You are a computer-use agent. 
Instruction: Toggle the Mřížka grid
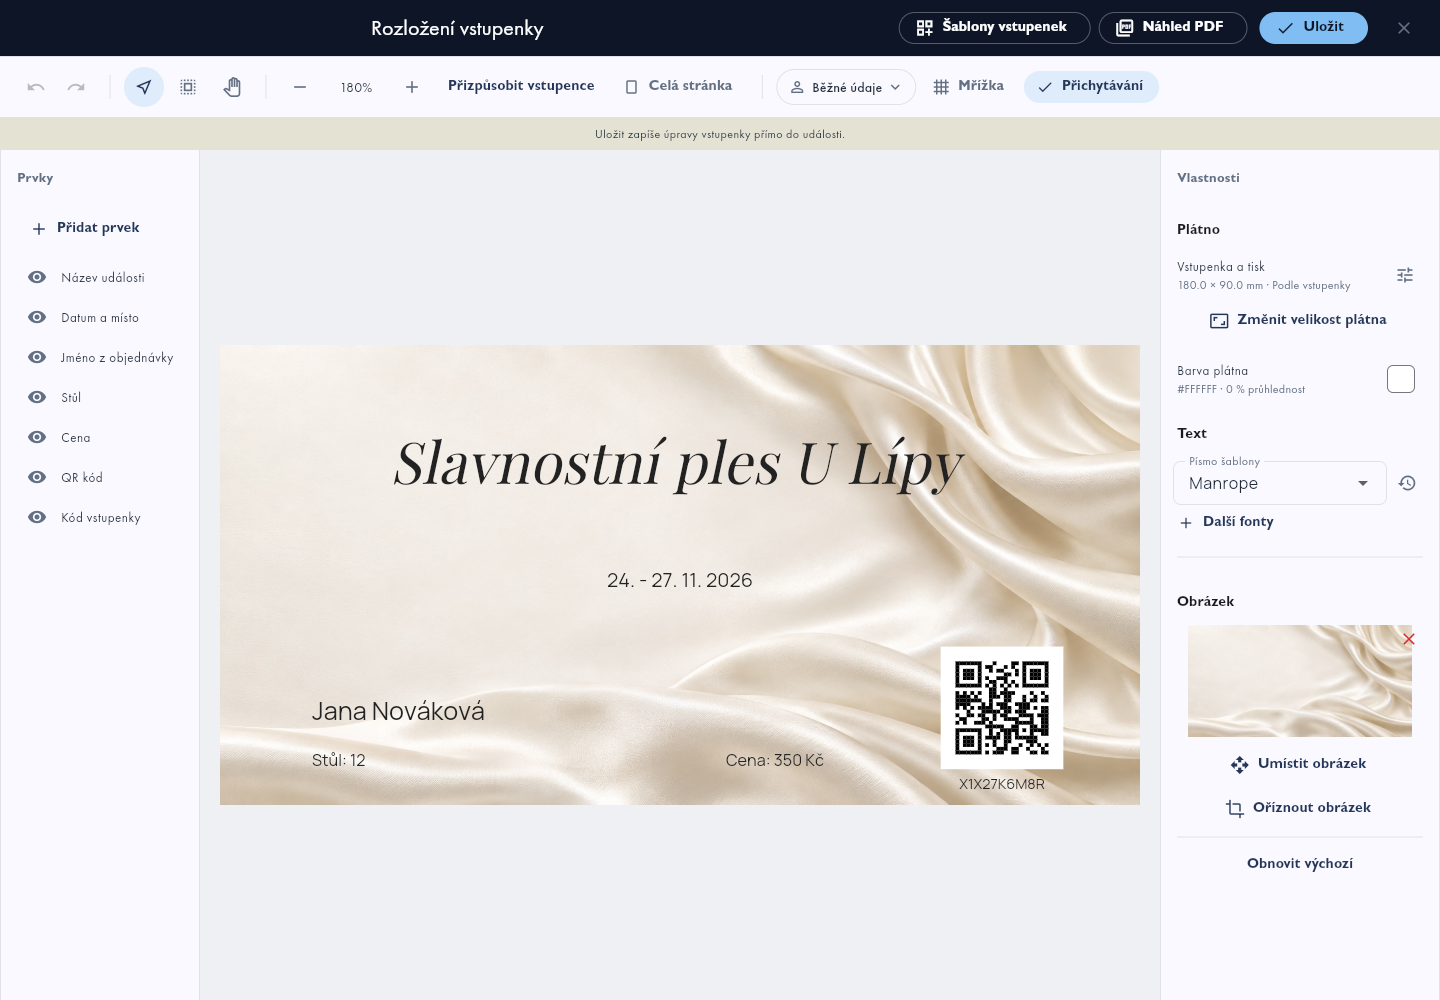coord(968,86)
